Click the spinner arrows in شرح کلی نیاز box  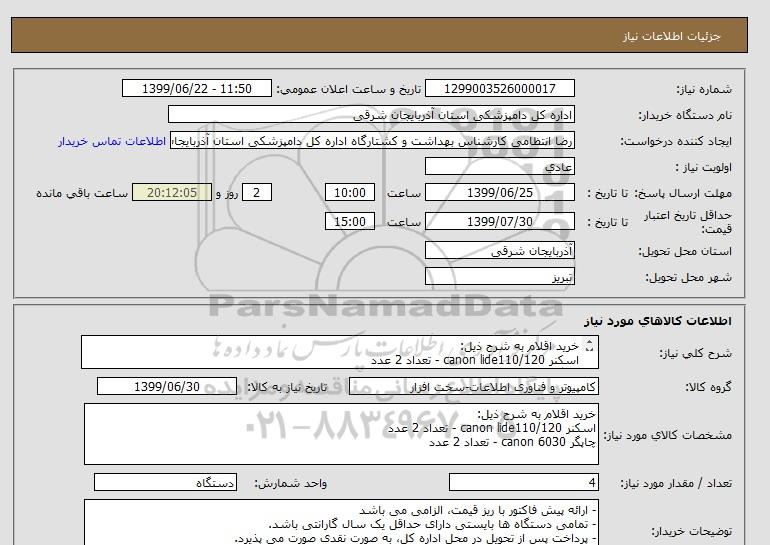click(589, 346)
